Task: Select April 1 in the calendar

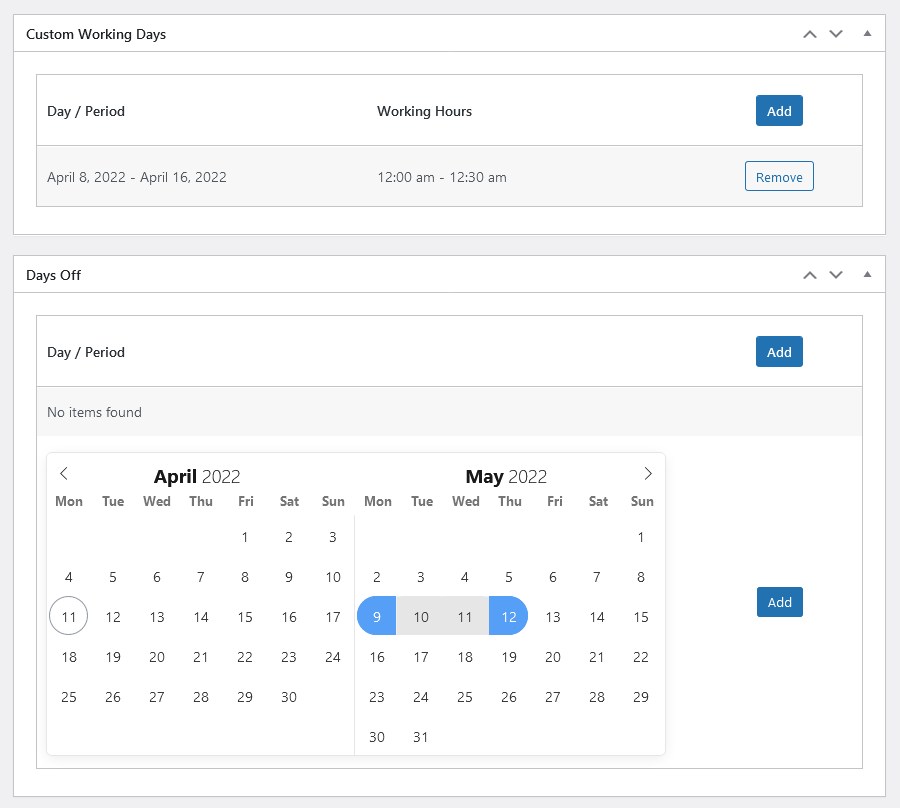Action: click(x=245, y=537)
